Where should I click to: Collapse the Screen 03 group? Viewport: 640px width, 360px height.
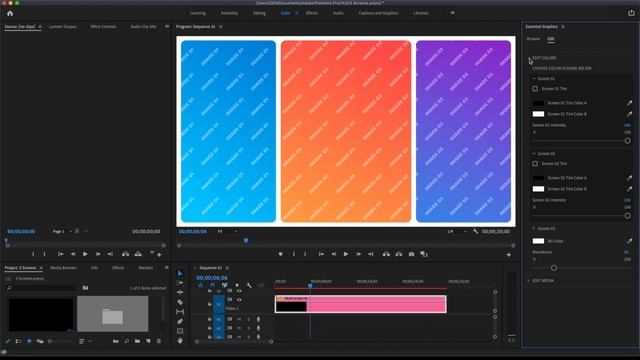point(534,229)
